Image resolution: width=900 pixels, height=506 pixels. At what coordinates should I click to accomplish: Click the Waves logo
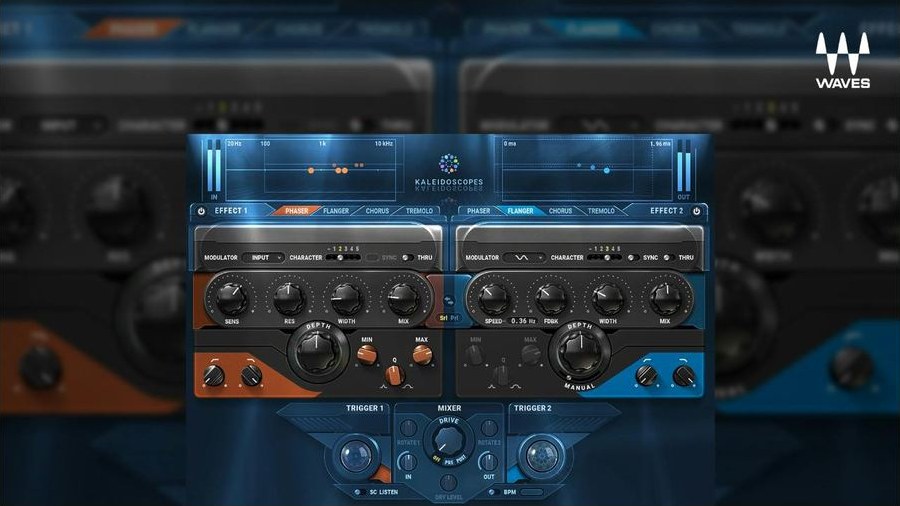(x=843, y=60)
